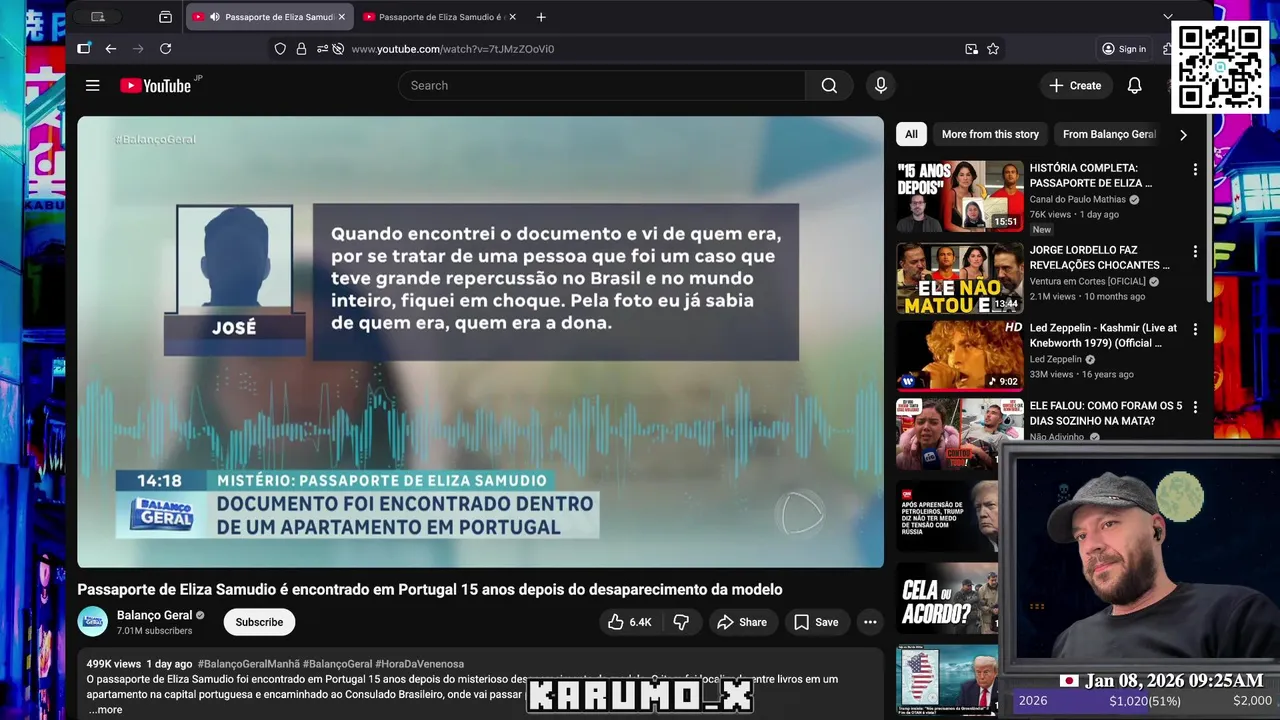Image resolution: width=1280 pixels, height=720 pixels.
Task: Select the More from this story chip
Action: click(990, 134)
